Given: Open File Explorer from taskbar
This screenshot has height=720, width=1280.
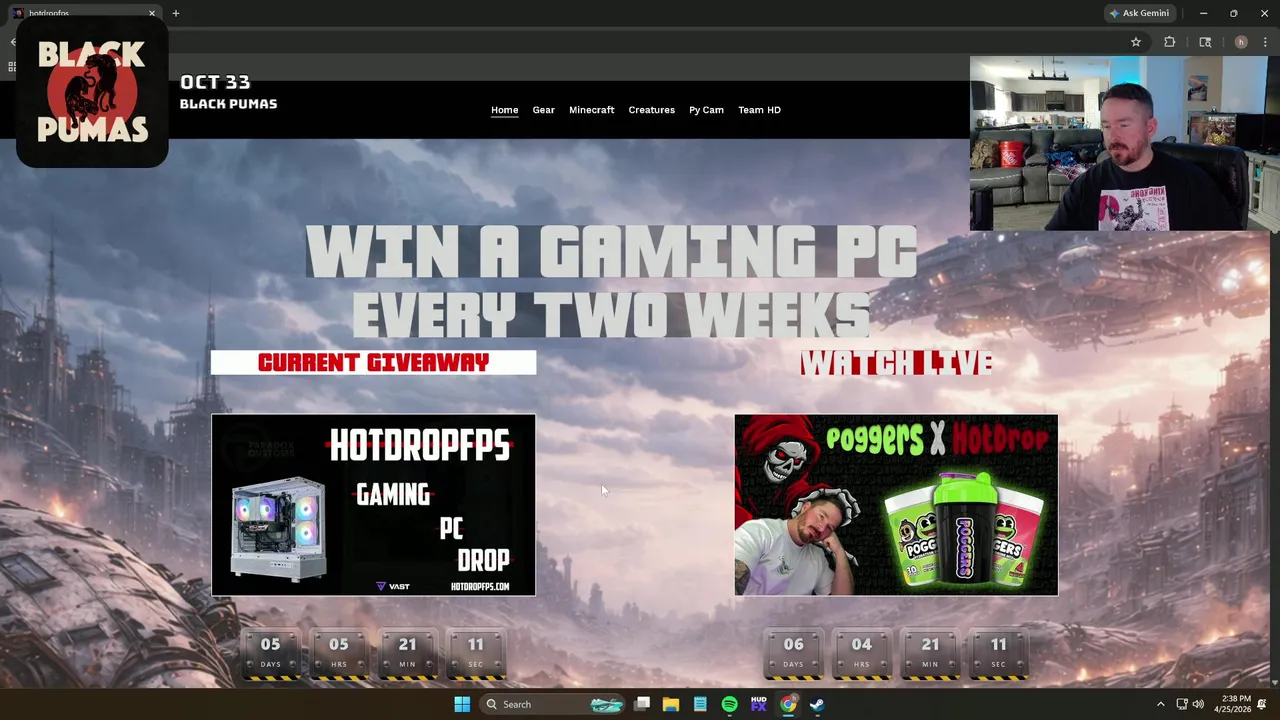Looking at the screenshot, I should click(x=671, y=704).
